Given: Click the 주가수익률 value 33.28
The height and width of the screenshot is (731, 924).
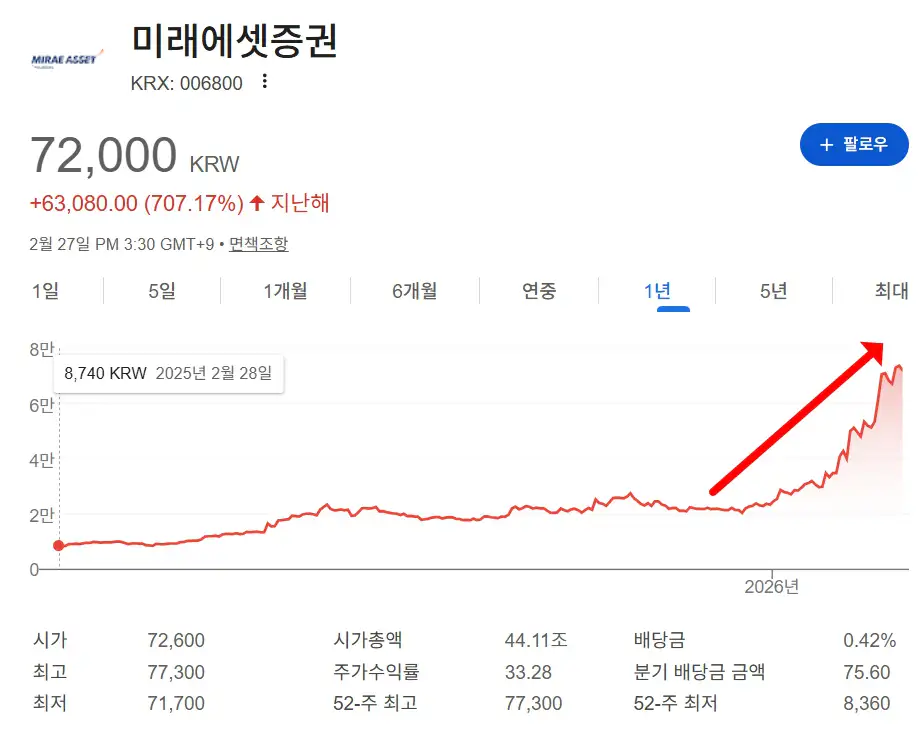Looking at the screenshot, I should 528,672.
